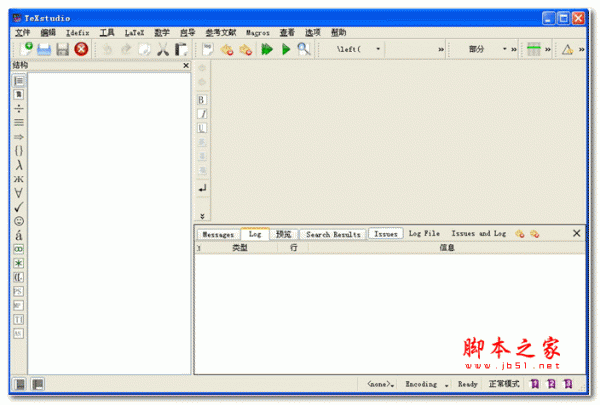Select the Log File option
Image resolution: width=600 pixels, height=405 pixels.
[424, 233]
